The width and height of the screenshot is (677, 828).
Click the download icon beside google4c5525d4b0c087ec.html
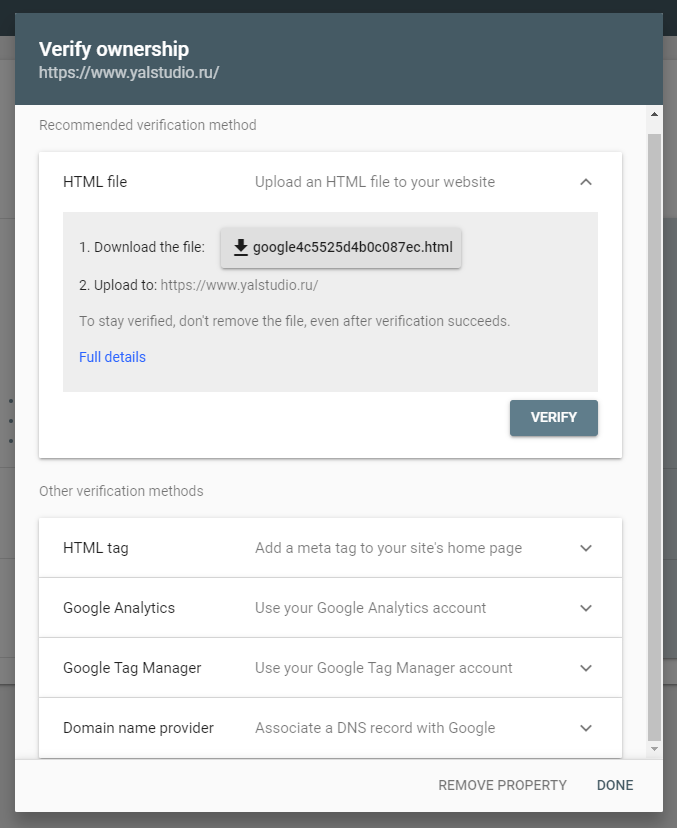[241, 247]
